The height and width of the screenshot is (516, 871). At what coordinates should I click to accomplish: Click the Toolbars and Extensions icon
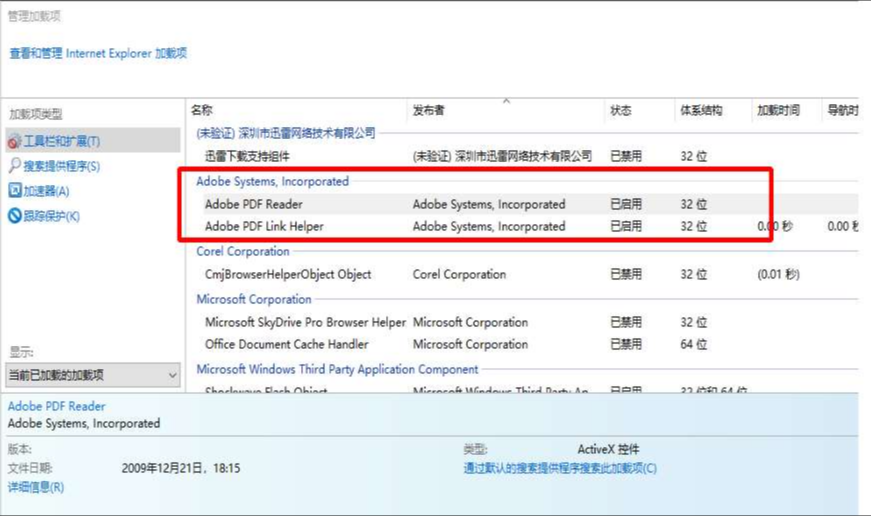(x=14, y=142)
